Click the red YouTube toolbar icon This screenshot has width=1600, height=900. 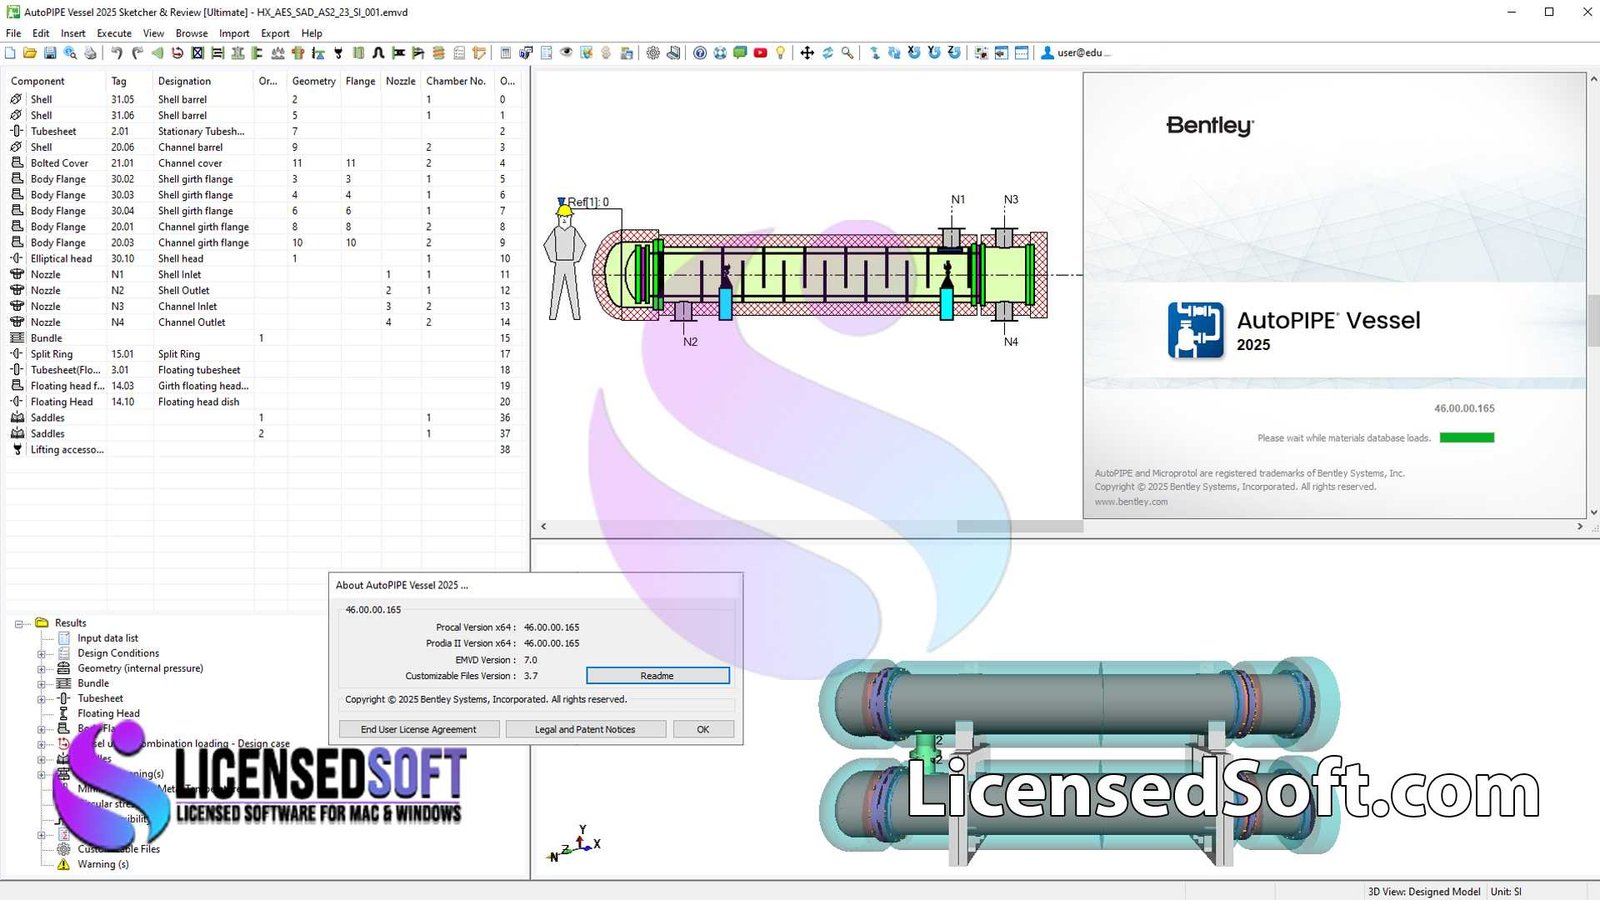tap(760, 53)
